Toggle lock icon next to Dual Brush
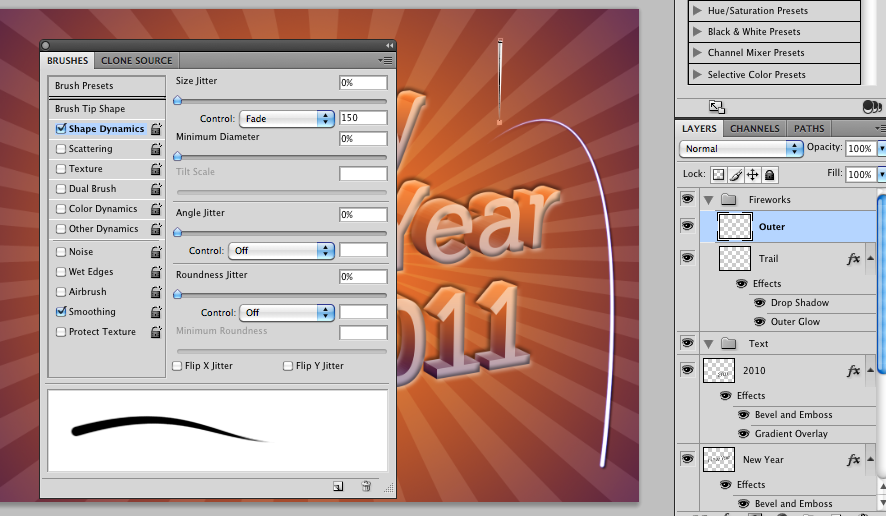This screenshot has height=516, width=886. click(x=156, y=189)
